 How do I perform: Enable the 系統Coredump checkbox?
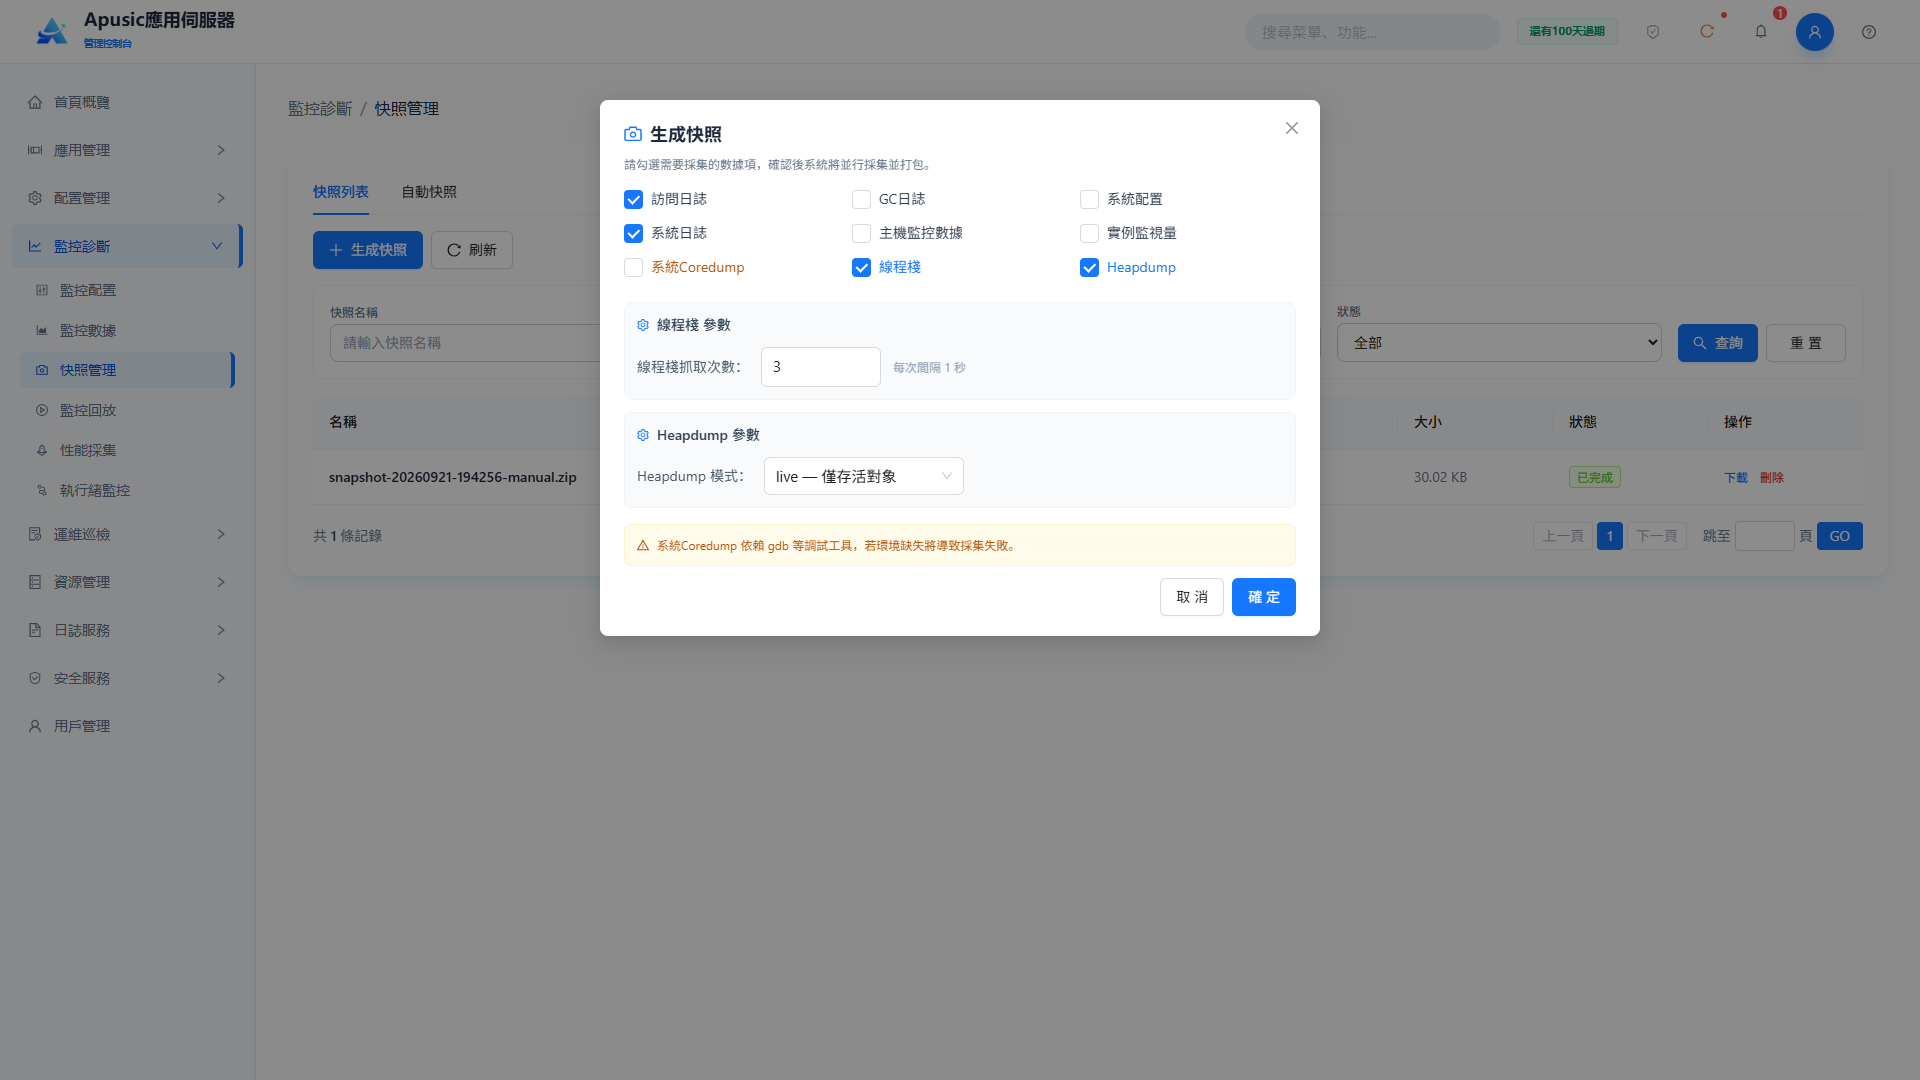[633, 267]
